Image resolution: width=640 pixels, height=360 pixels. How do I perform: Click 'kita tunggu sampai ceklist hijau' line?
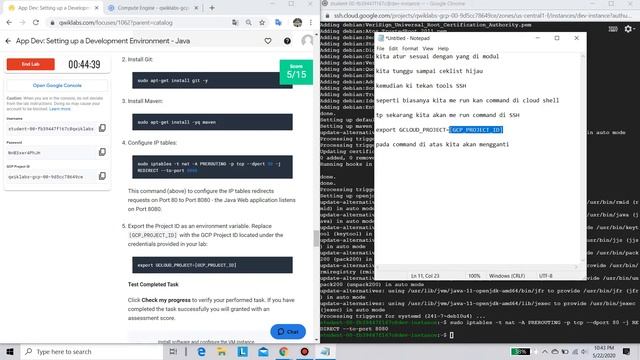429,71
